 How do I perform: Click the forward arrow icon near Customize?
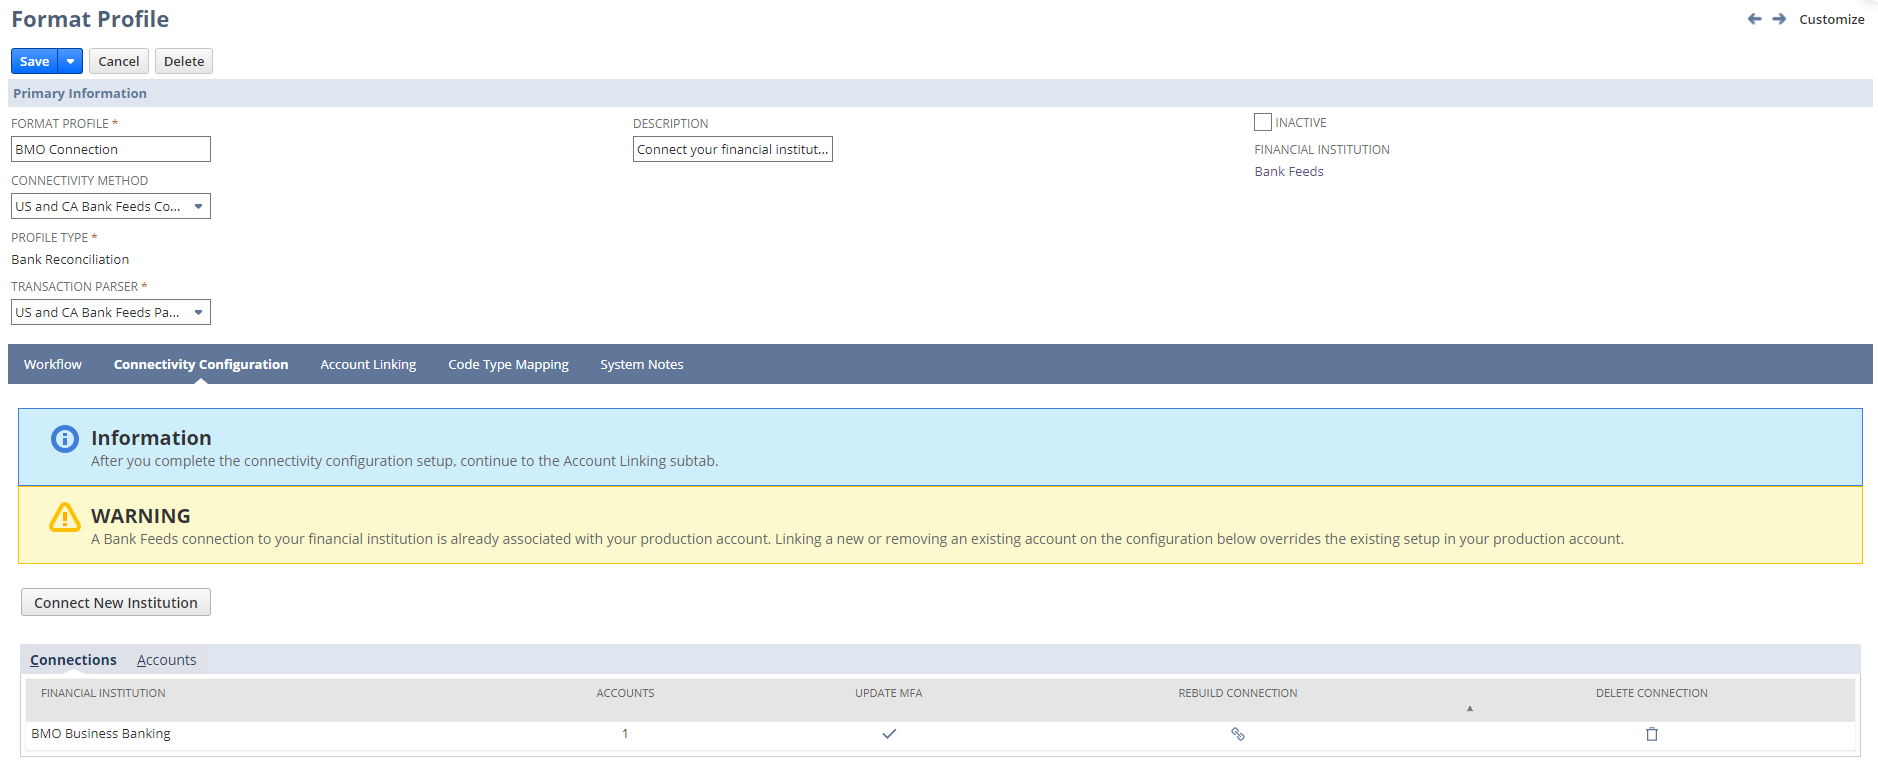1779,19
